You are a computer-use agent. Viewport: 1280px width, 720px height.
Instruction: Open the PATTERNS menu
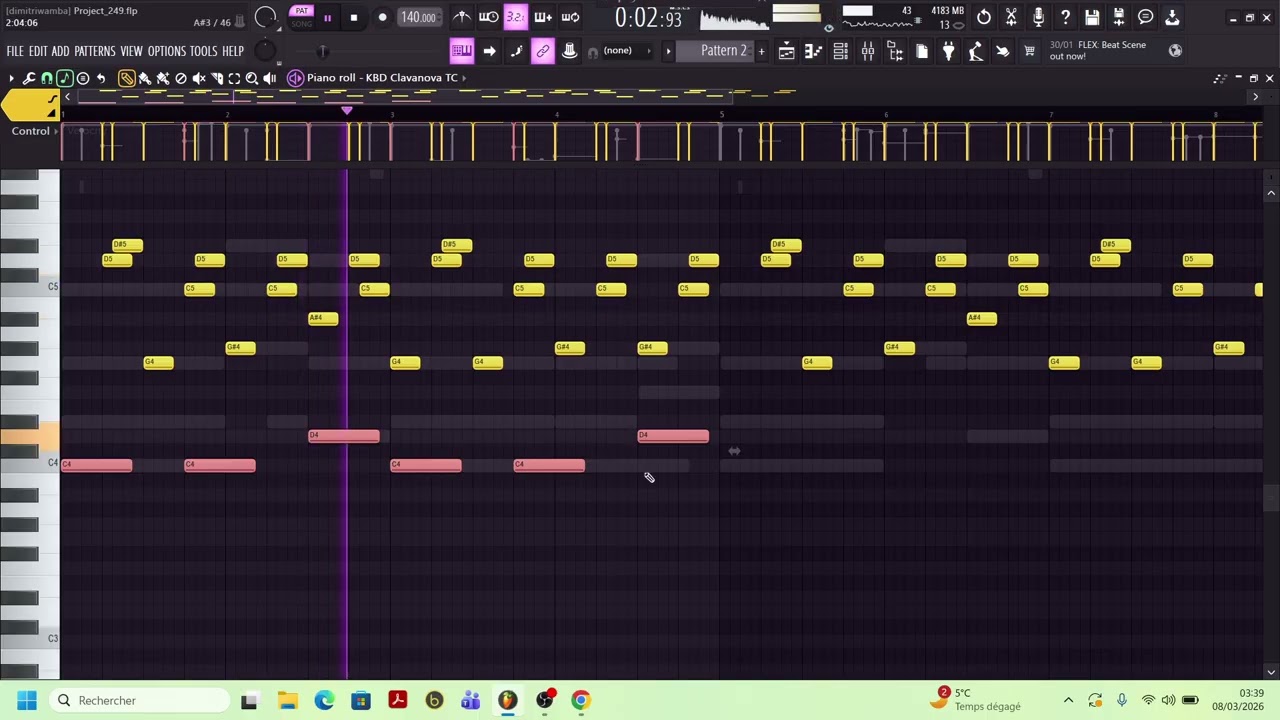click(x=95, y=51)
